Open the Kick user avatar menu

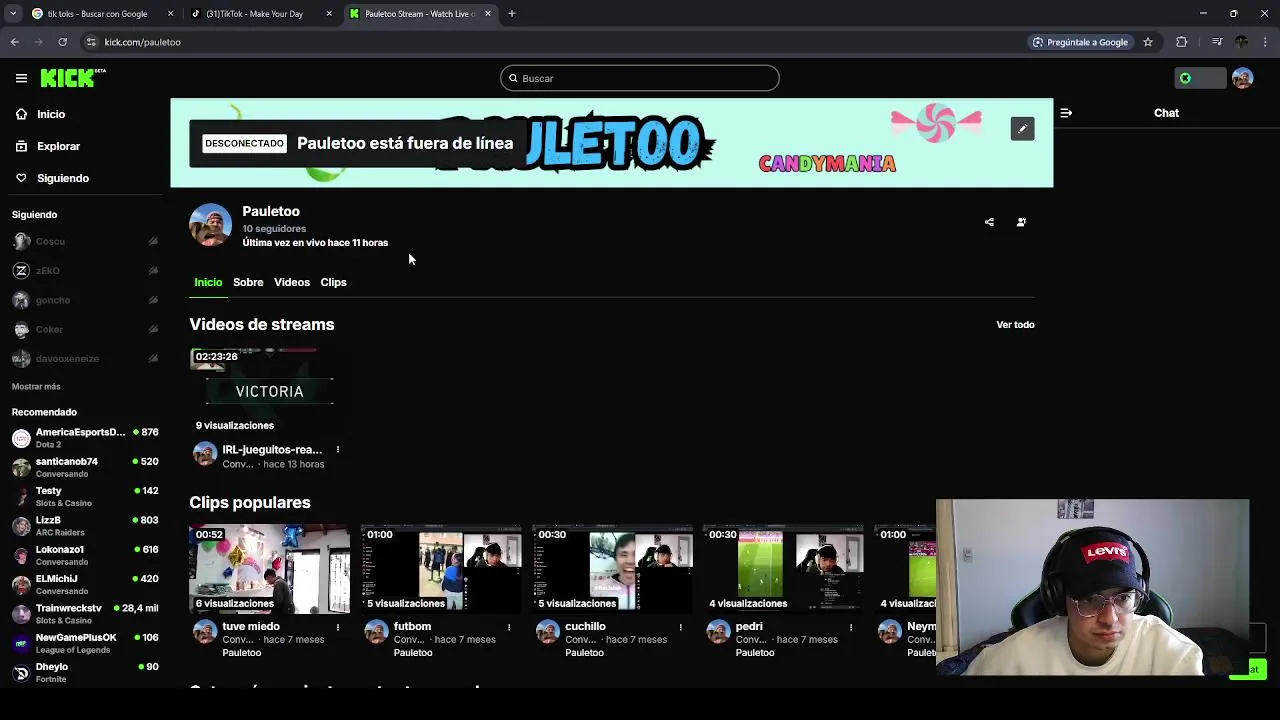coord(1242,78)
